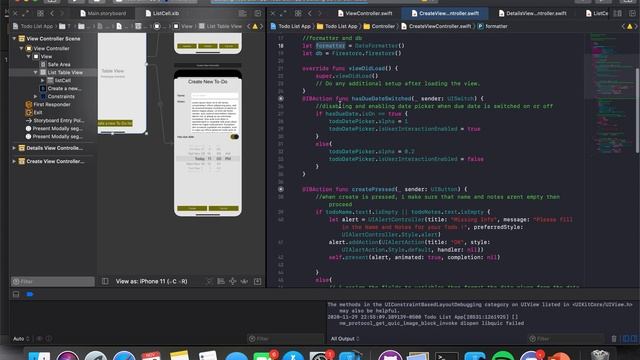
Task: Open the Align constraints tool in the canvas bar
Action: [x=221, y=281]
